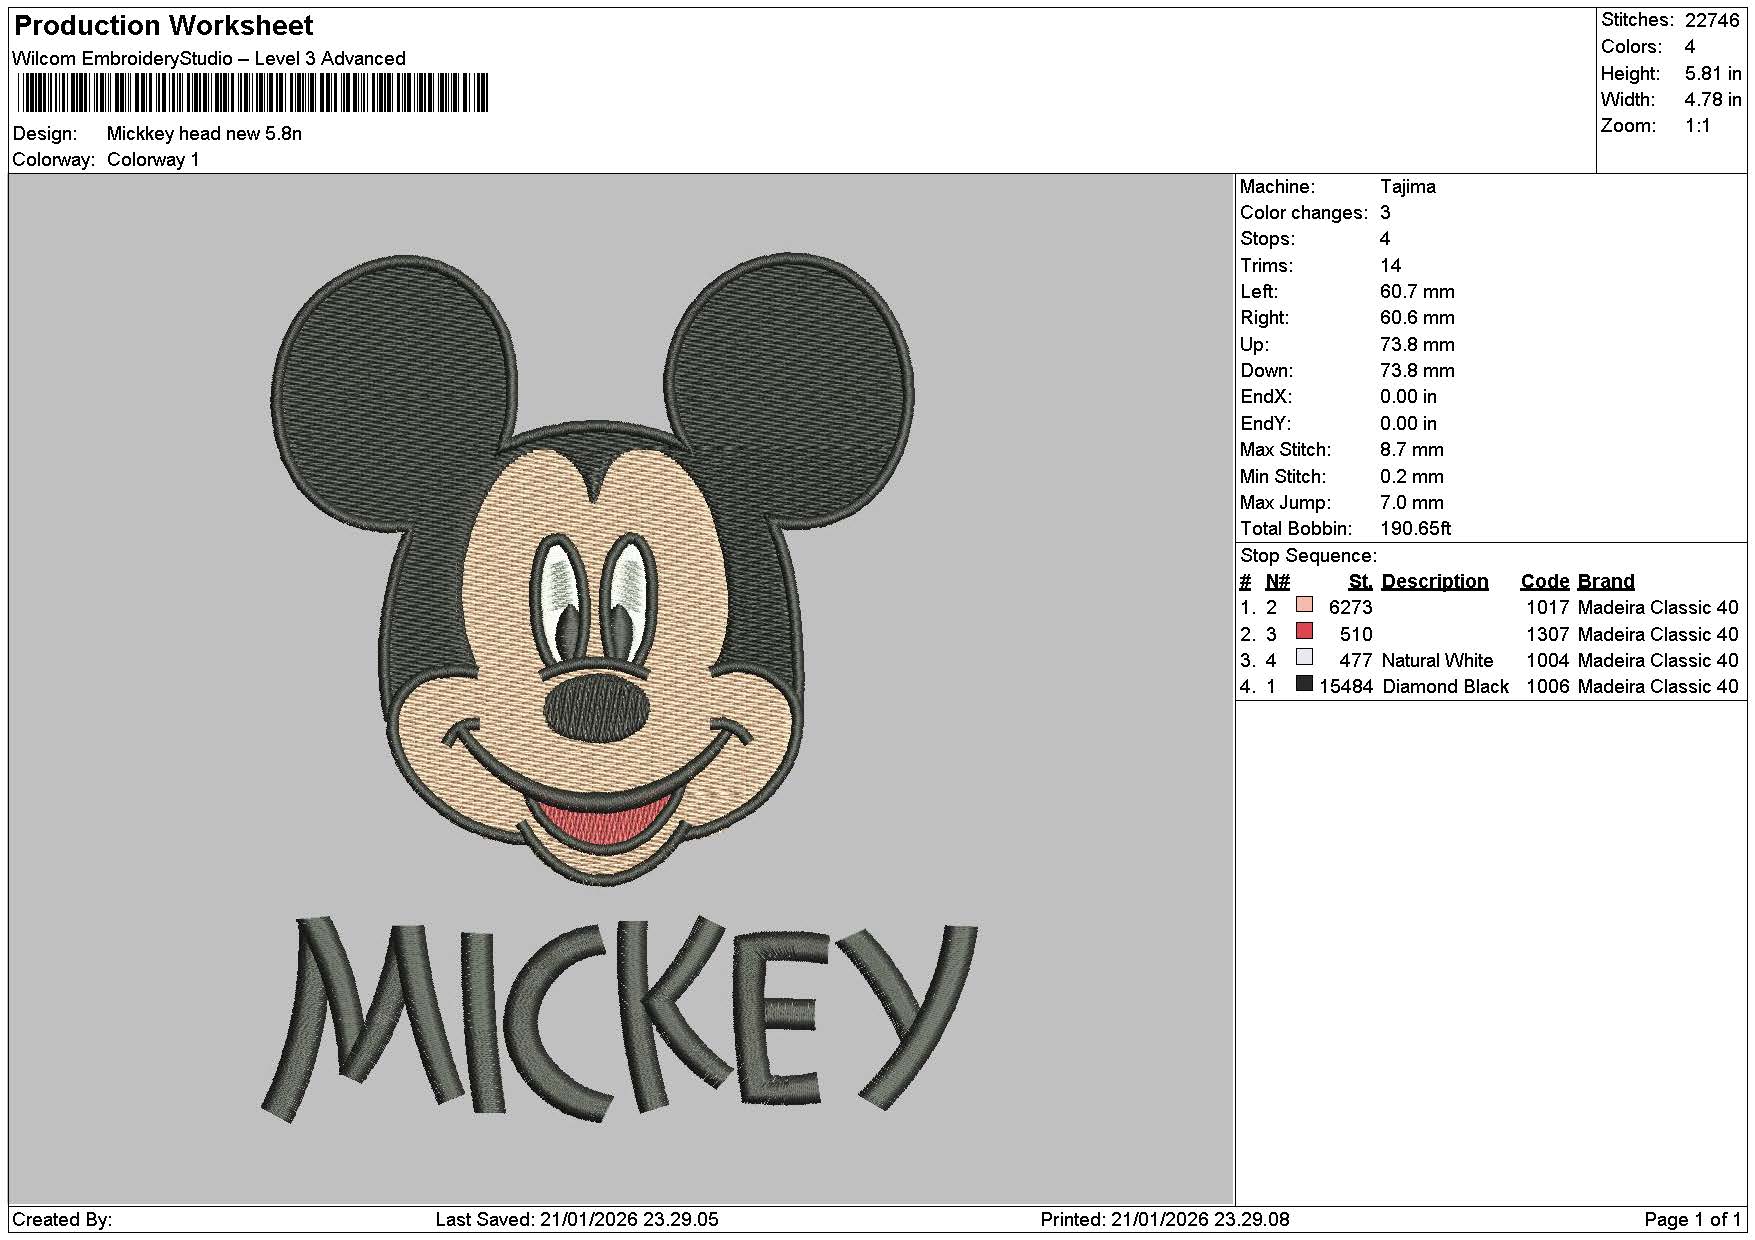Click the 'Description' column header
Viewport: 1755px width, 1240px height.
(1434, 581)
